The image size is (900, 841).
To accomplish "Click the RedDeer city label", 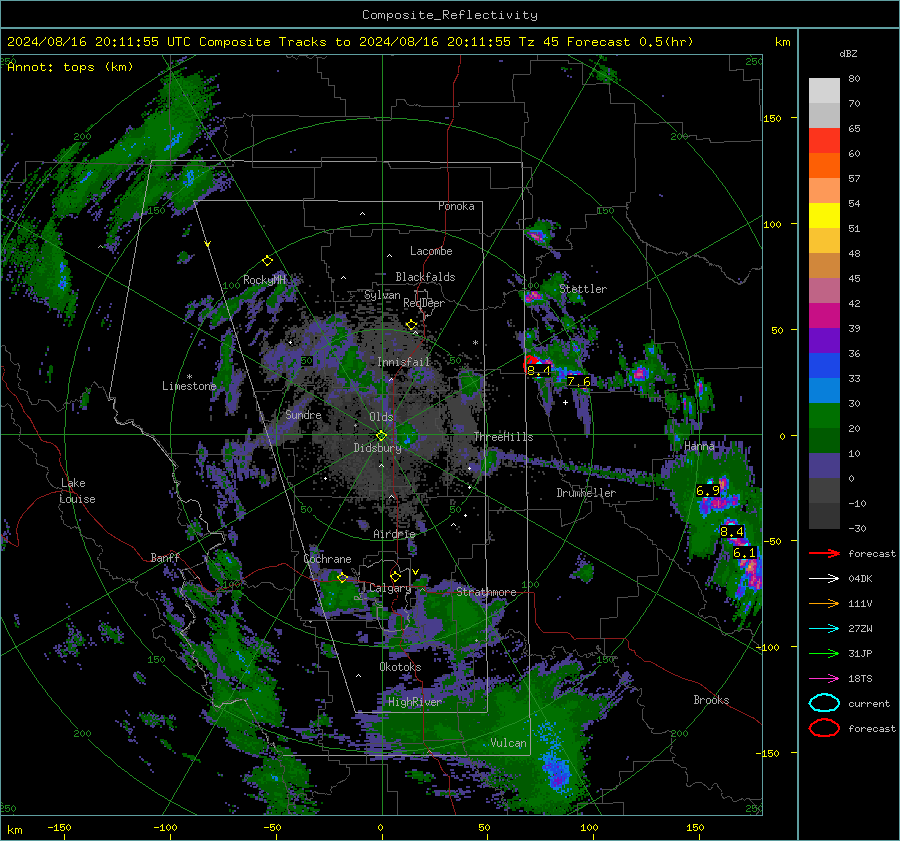I will 424,303.
